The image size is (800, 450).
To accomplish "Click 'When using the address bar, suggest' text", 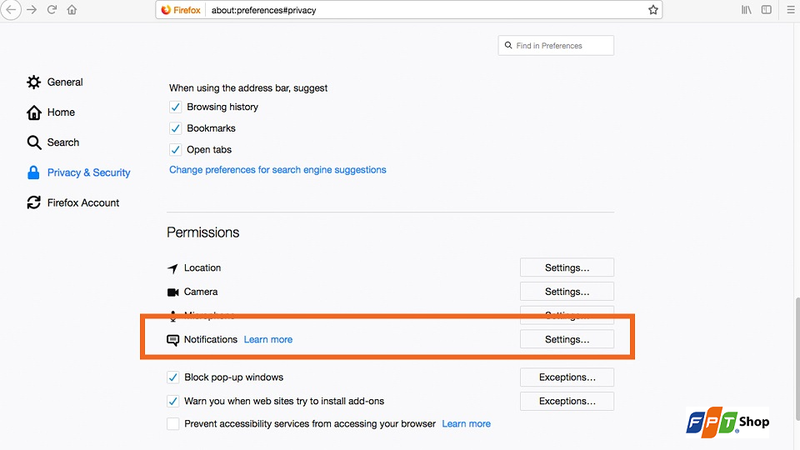I will point(248,88).
